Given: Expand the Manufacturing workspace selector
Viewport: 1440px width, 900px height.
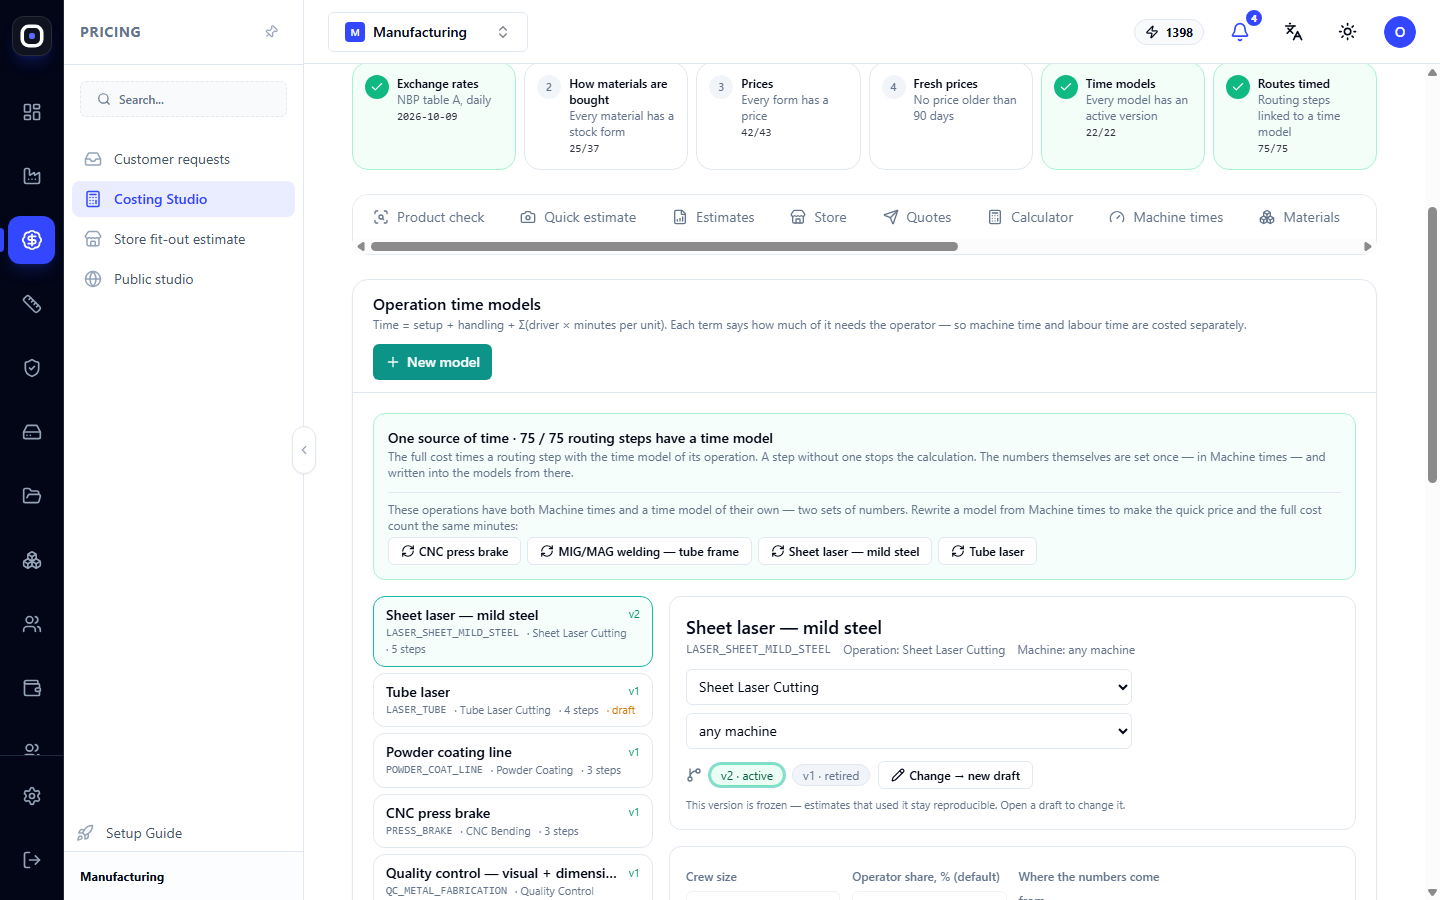Looking at the screenshot, I should click(428, 32).
